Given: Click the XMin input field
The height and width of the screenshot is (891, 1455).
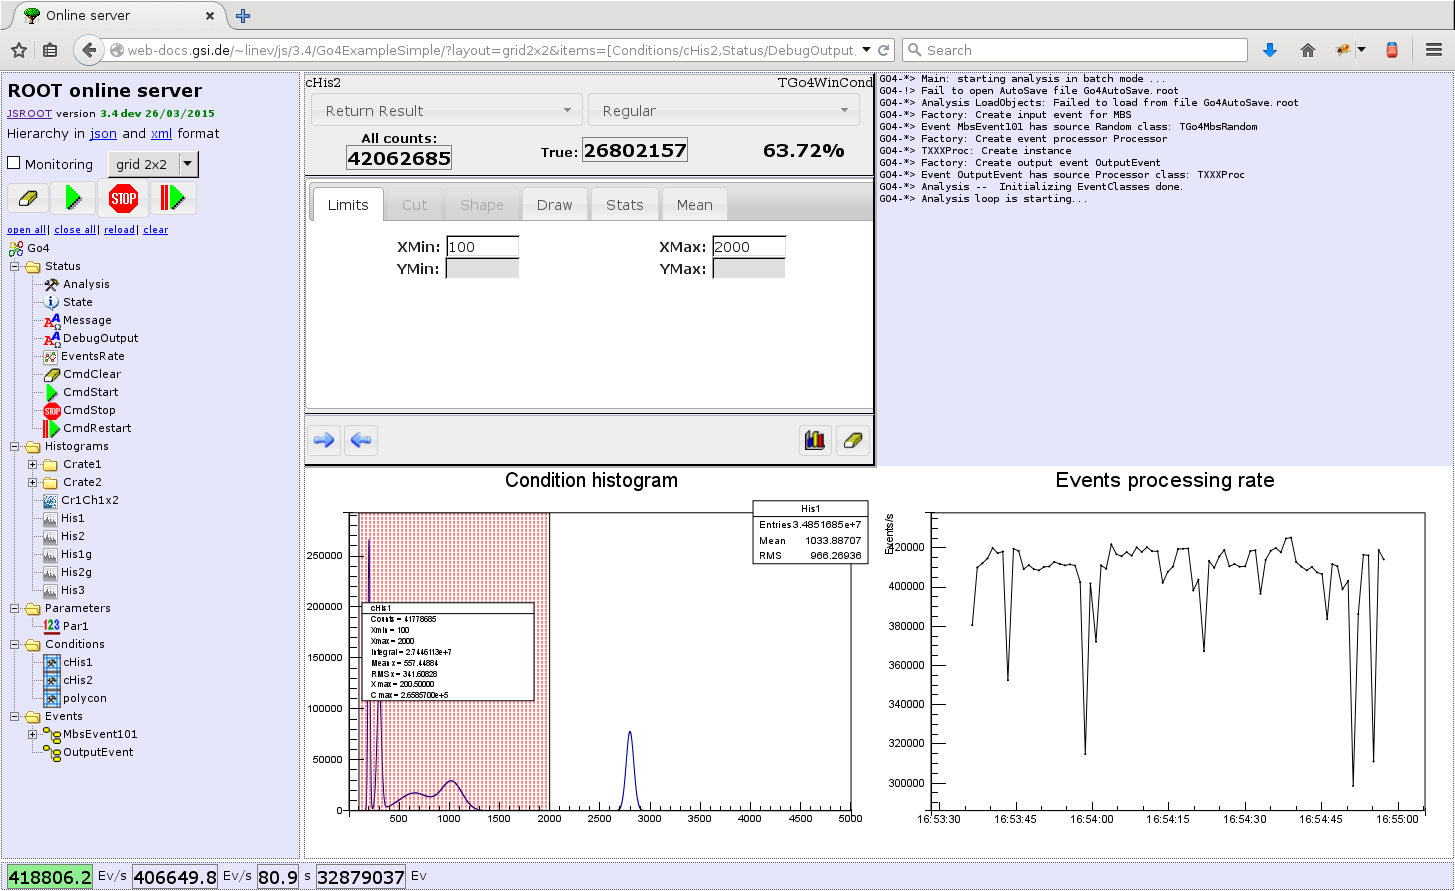Looking at the screenshot, I should 482,247.
